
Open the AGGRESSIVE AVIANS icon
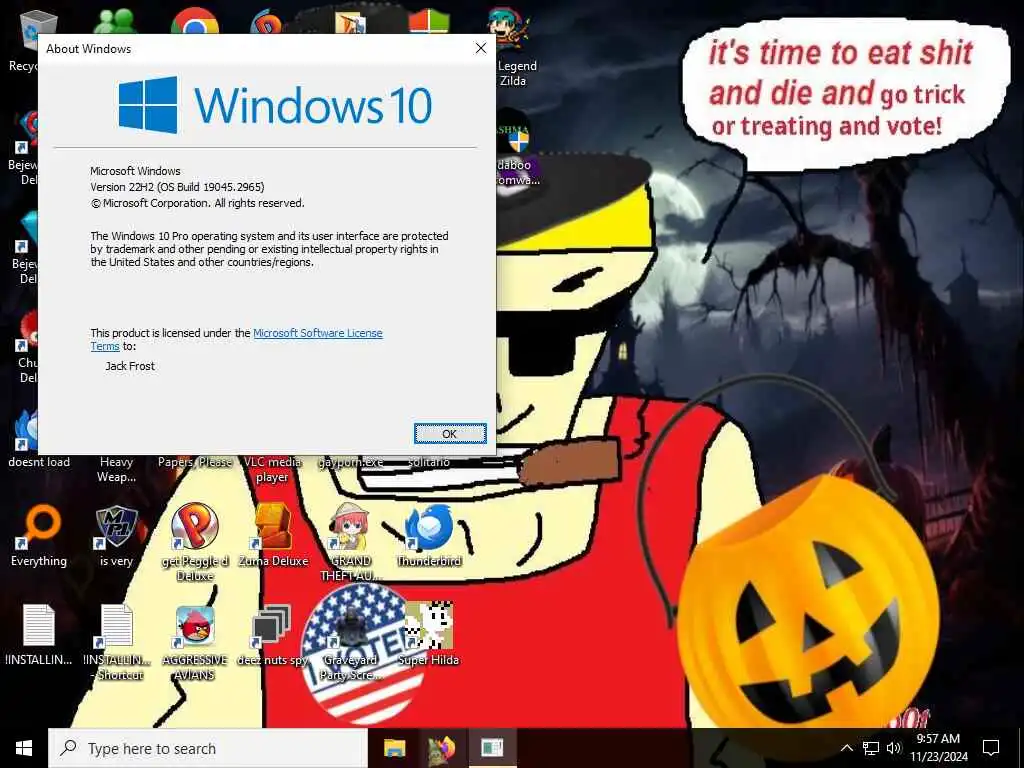195,641
